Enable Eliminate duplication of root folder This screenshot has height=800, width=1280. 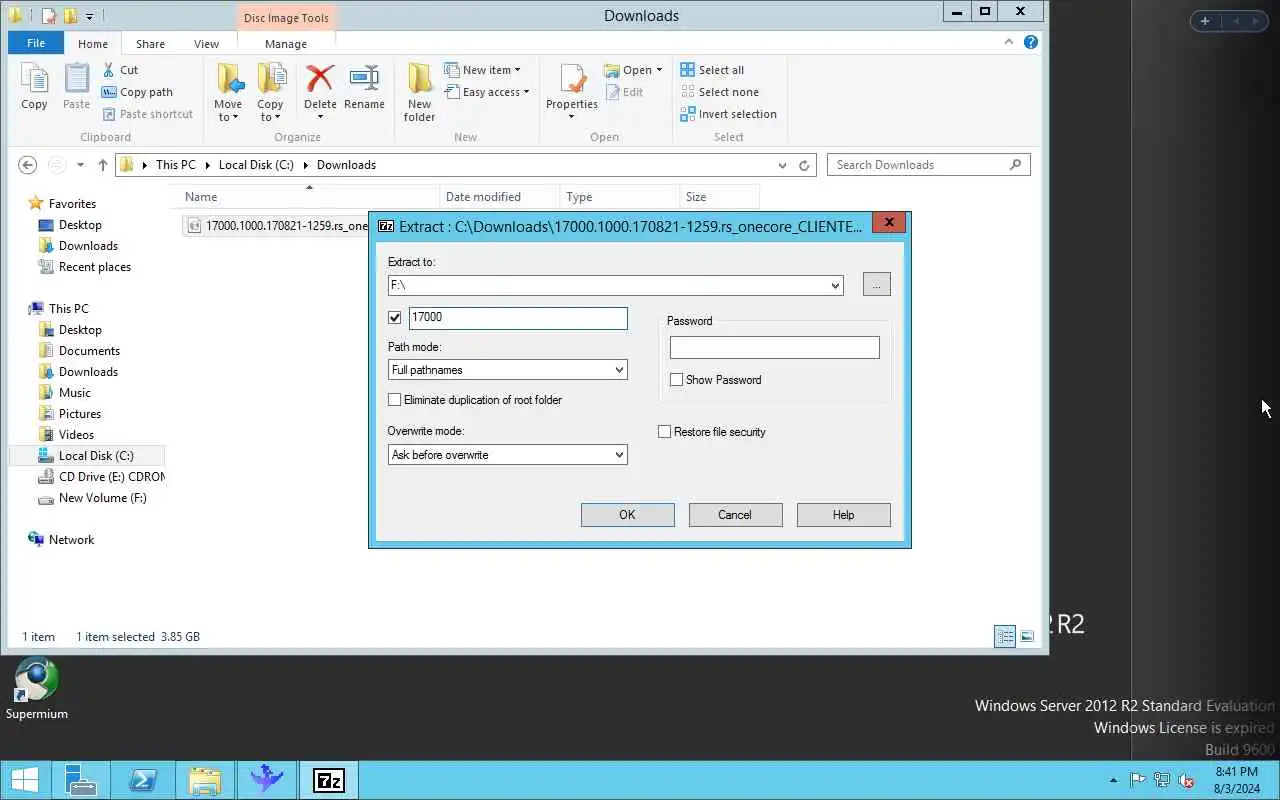[x=394, y=400]
